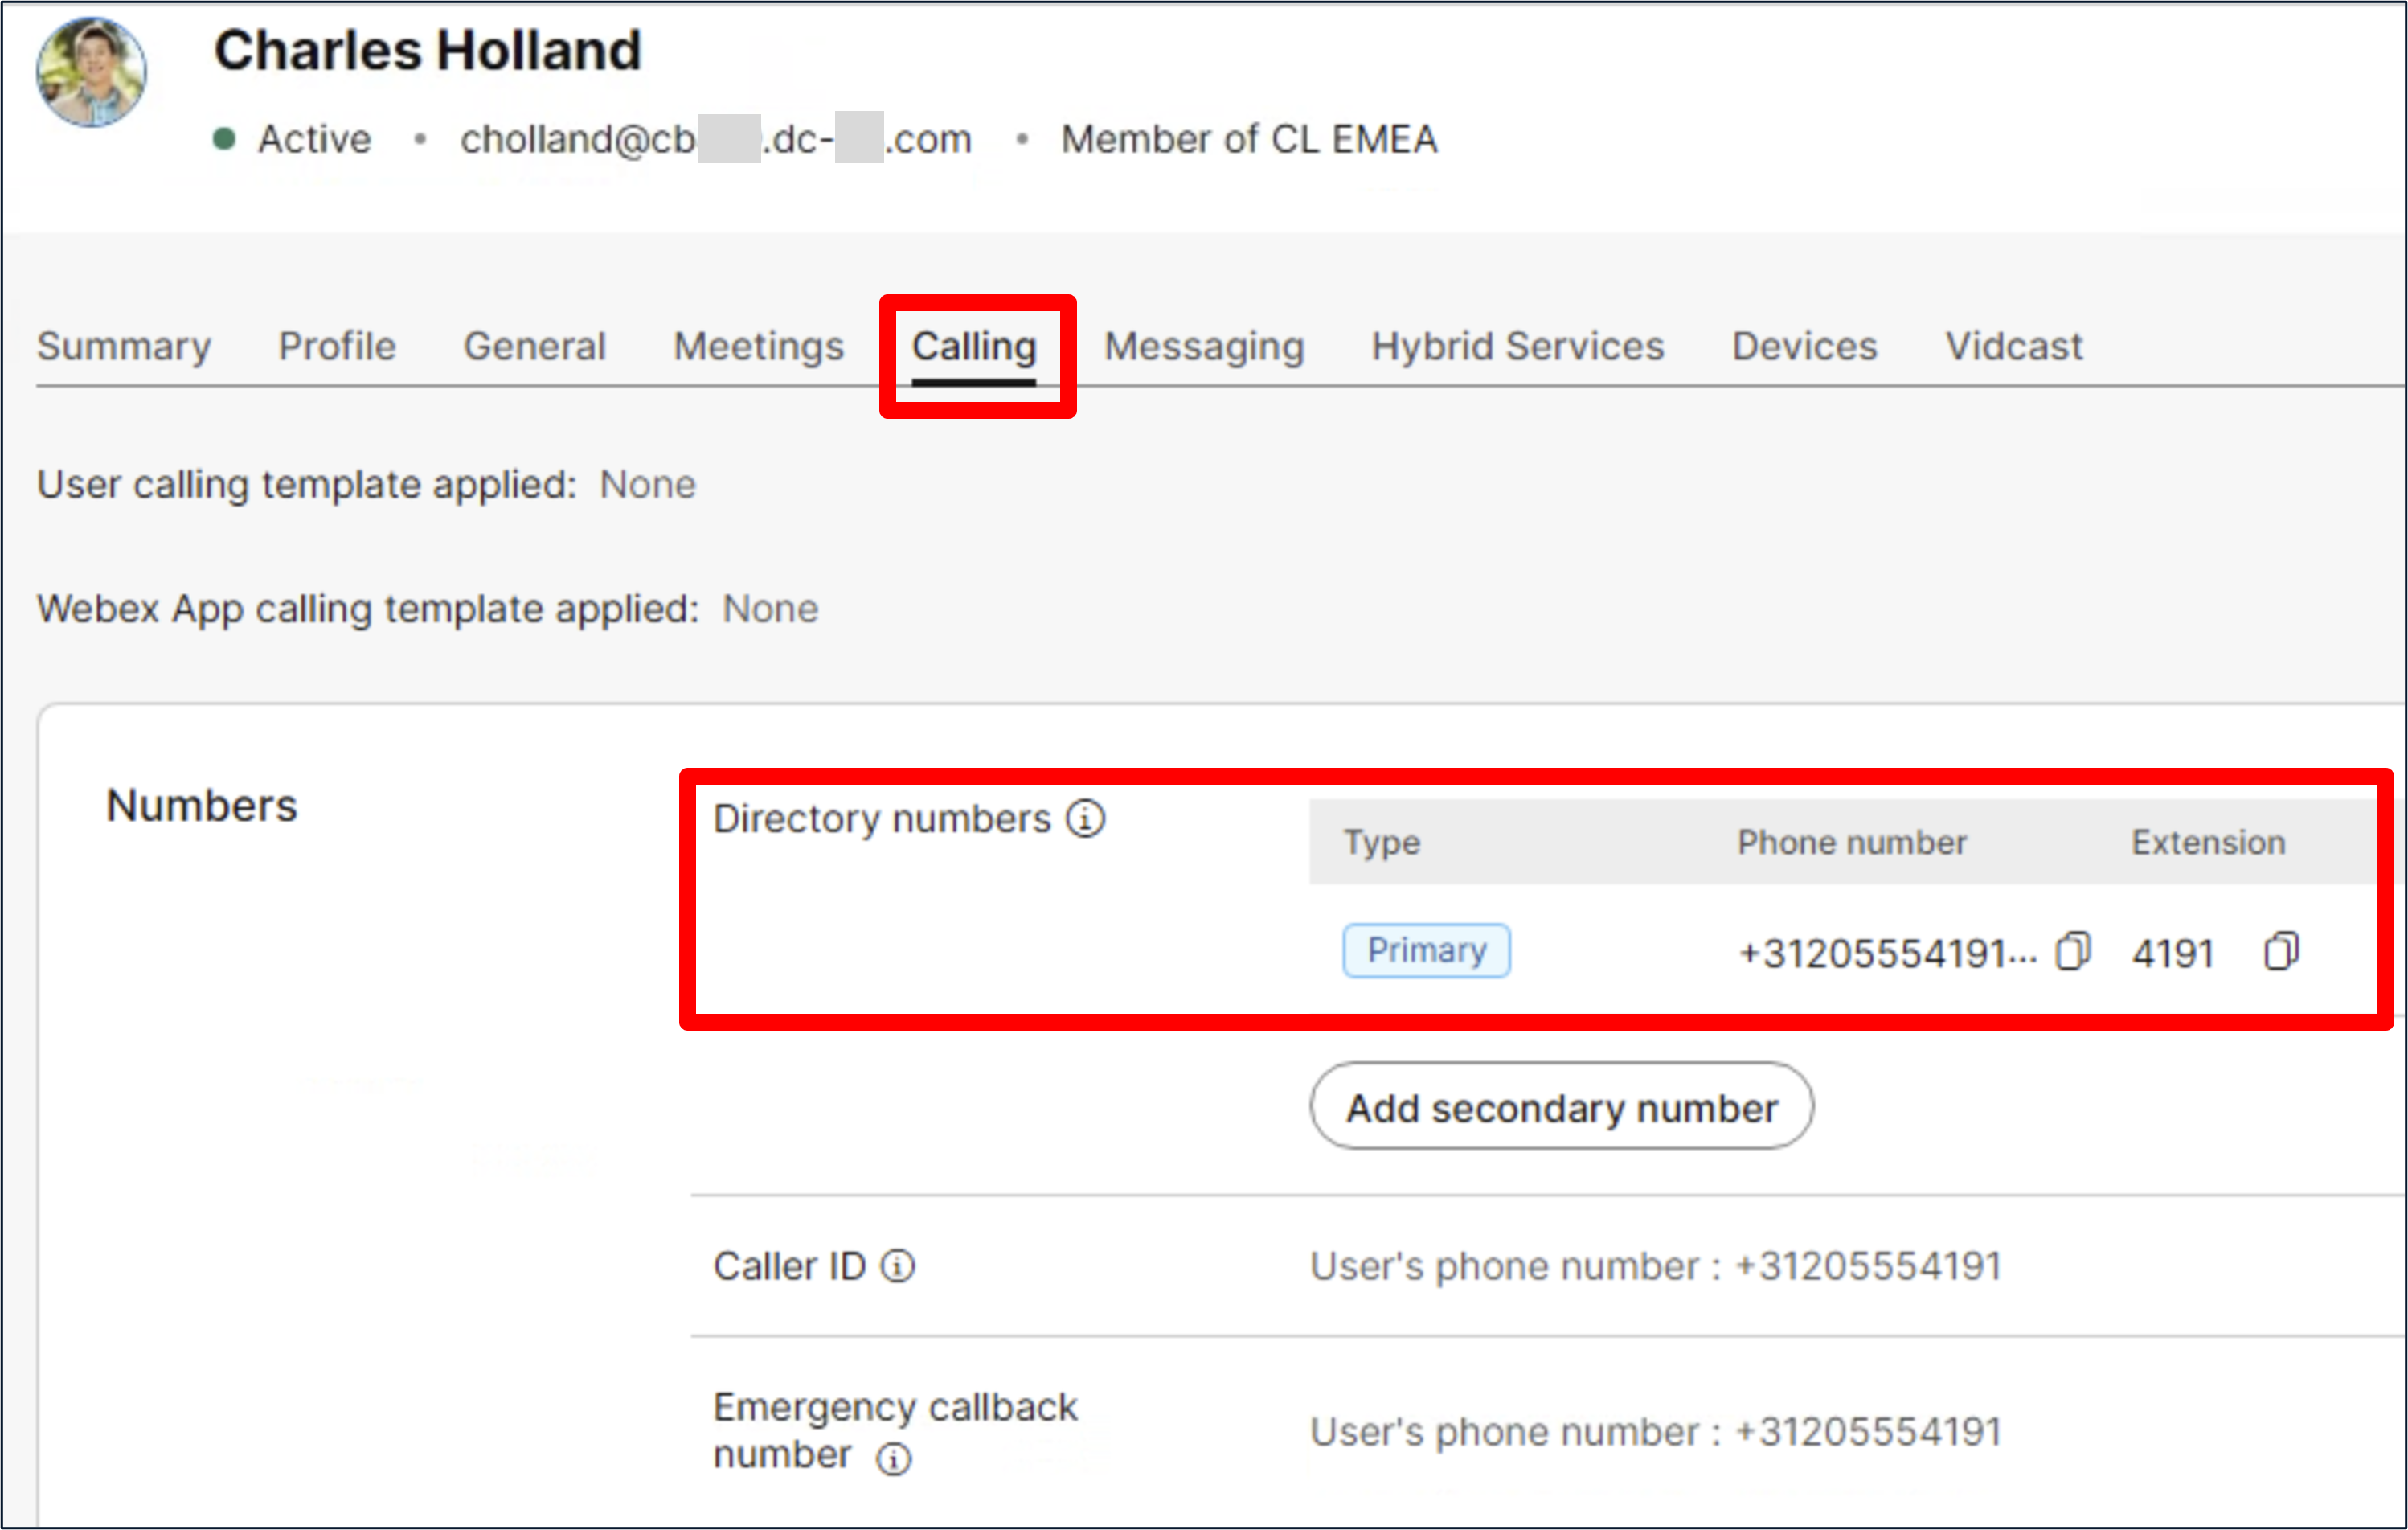View the Emergency callback number info icon
This screenshot has height=1530, width=2408.
[x=893, y=1459]
